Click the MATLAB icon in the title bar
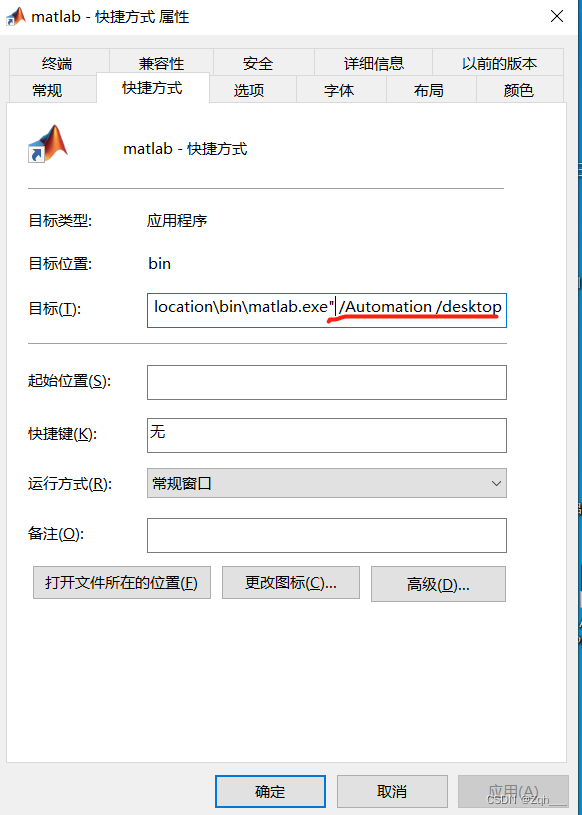This screenshot has height=815, width=582. [x=16, y=17]
